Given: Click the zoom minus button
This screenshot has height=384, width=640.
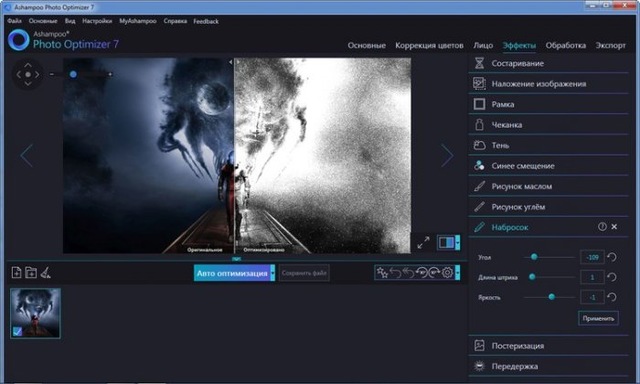Looking at the screenshot, I should 52,74.
